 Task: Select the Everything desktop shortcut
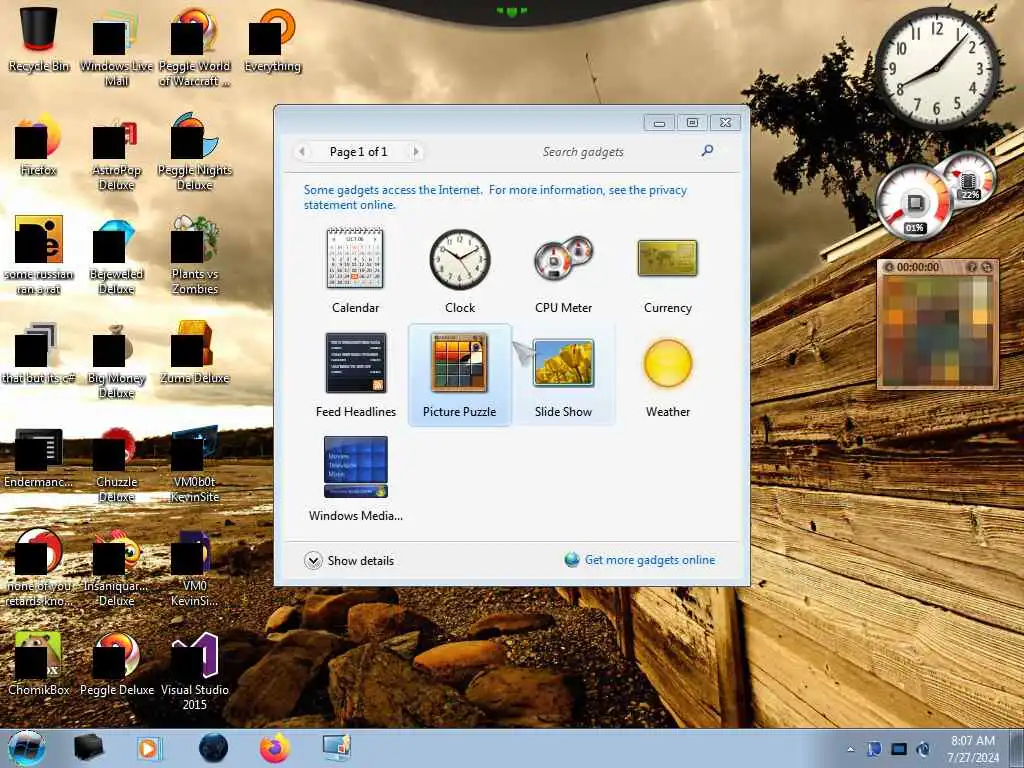point(272,40)
